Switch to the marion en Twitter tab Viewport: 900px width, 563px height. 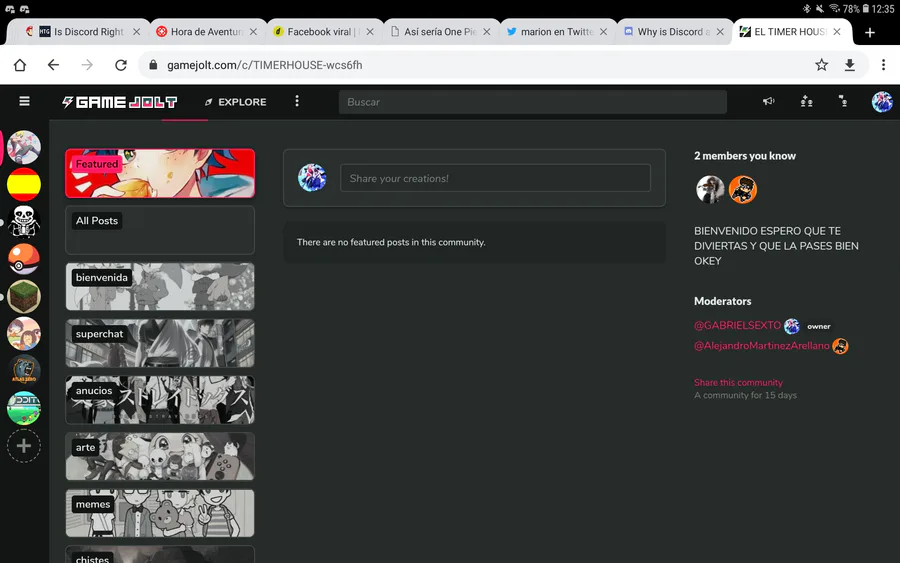[x=556, y=32]
